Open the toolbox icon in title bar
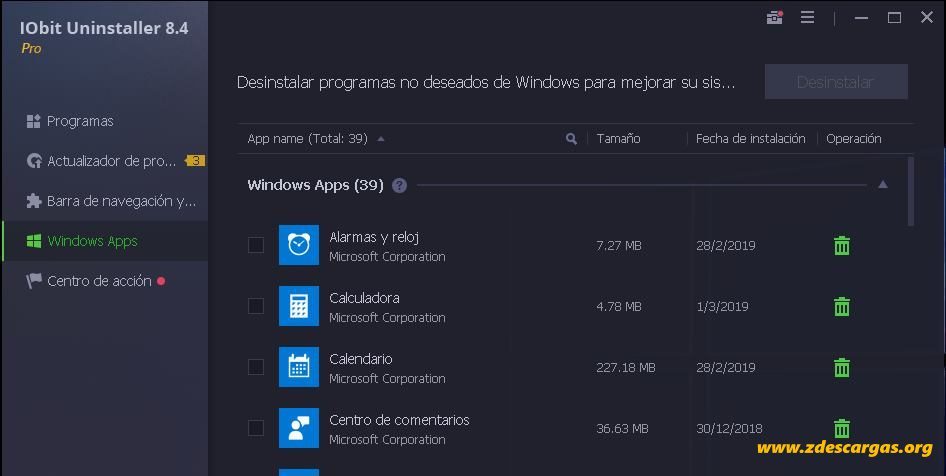This screenshot has width=946, height=476. click(775, 17)
